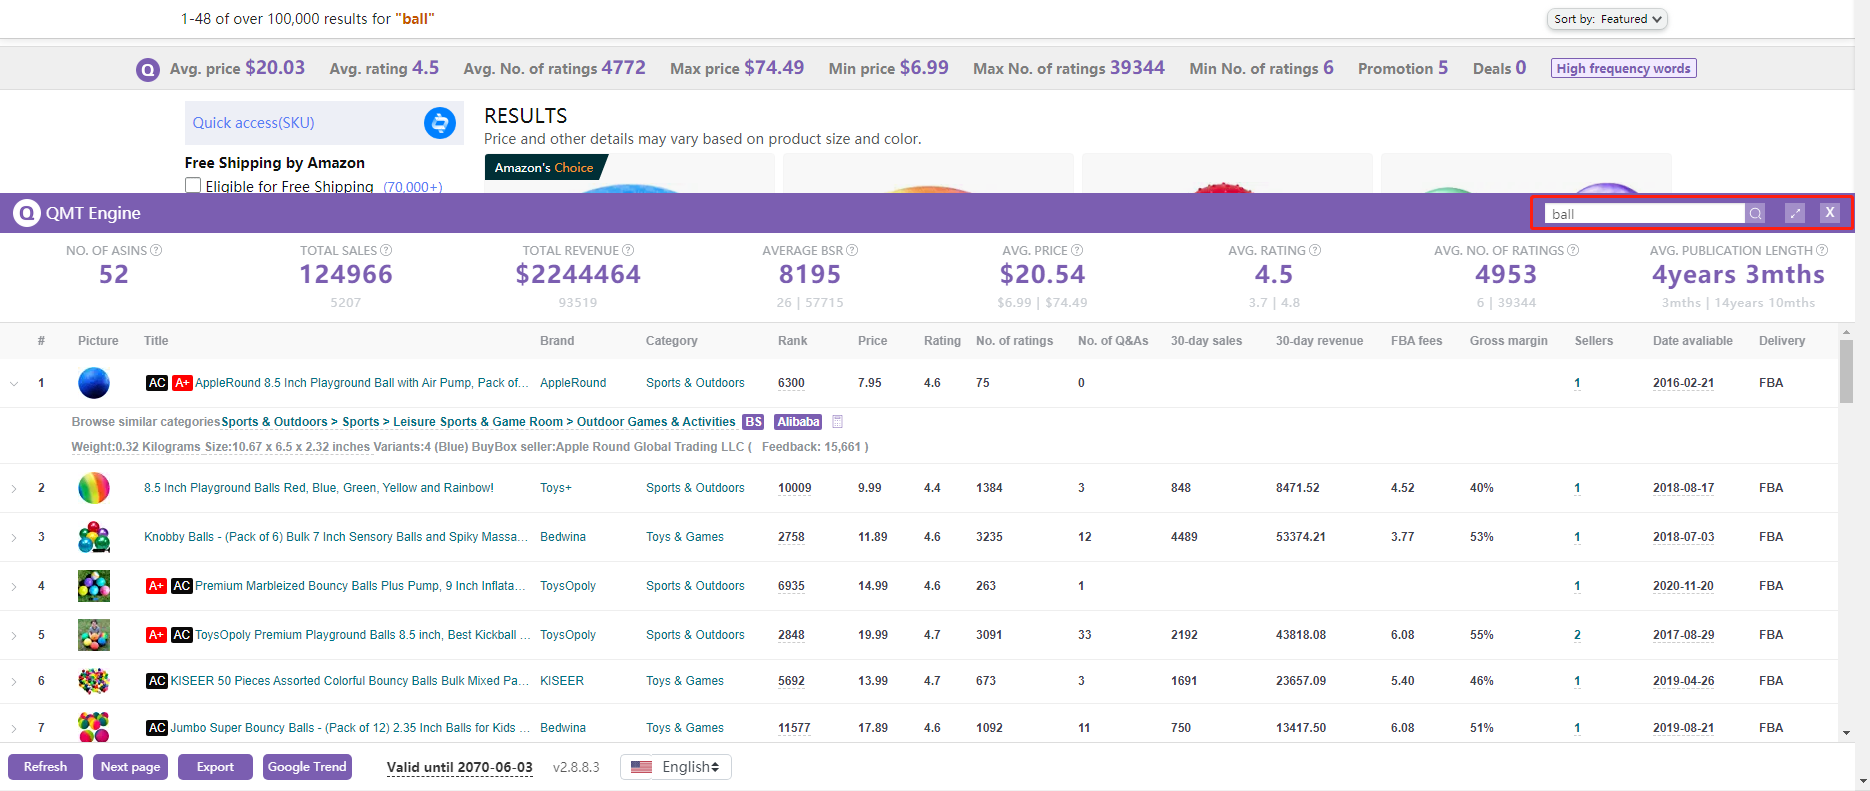
Task: Show the help tooltip for TOTAL SALES
Action: click(386, 250)
